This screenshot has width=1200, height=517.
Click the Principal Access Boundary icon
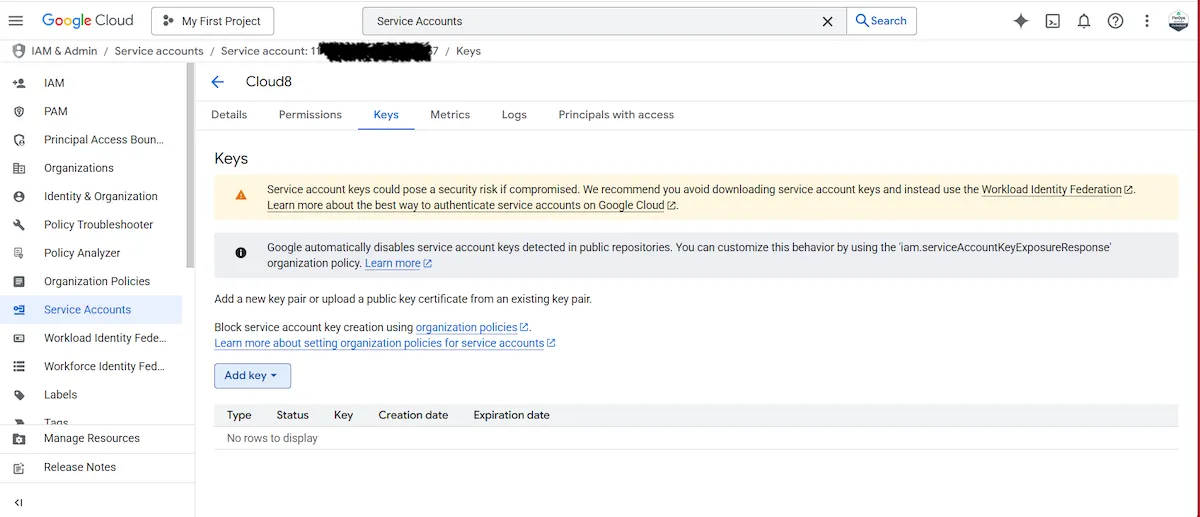[19, 140]
